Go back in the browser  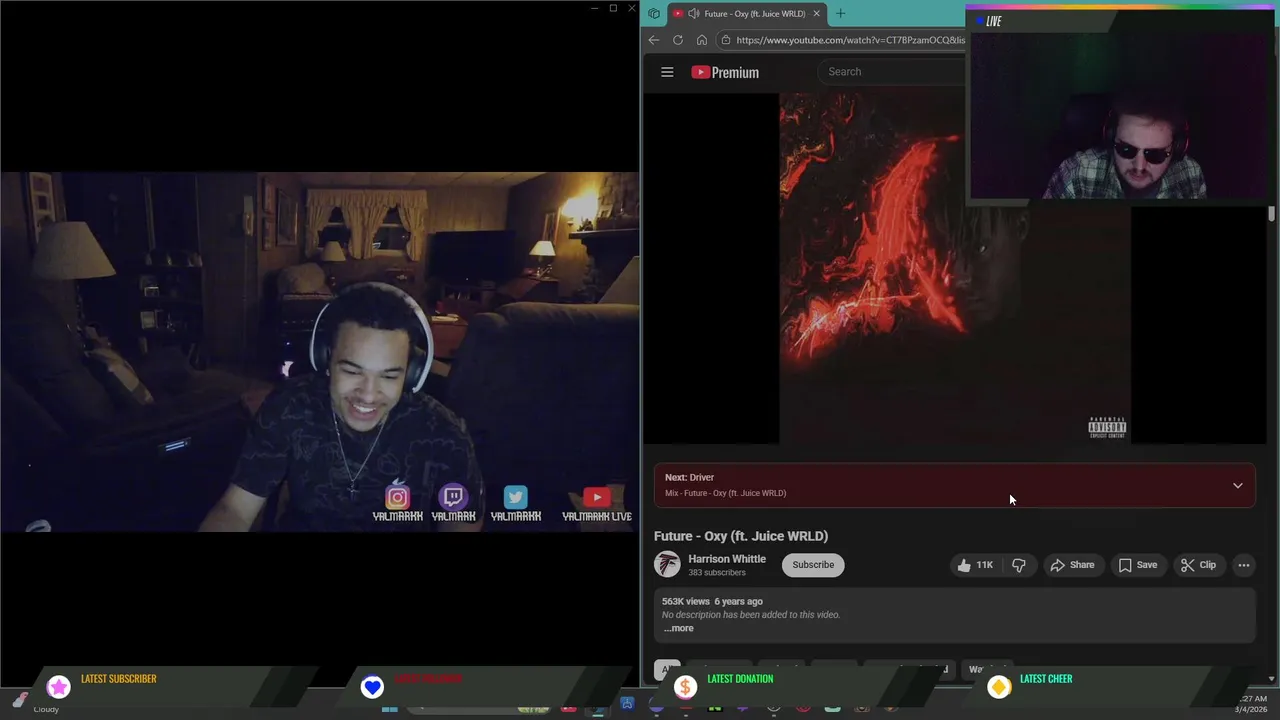654,40
